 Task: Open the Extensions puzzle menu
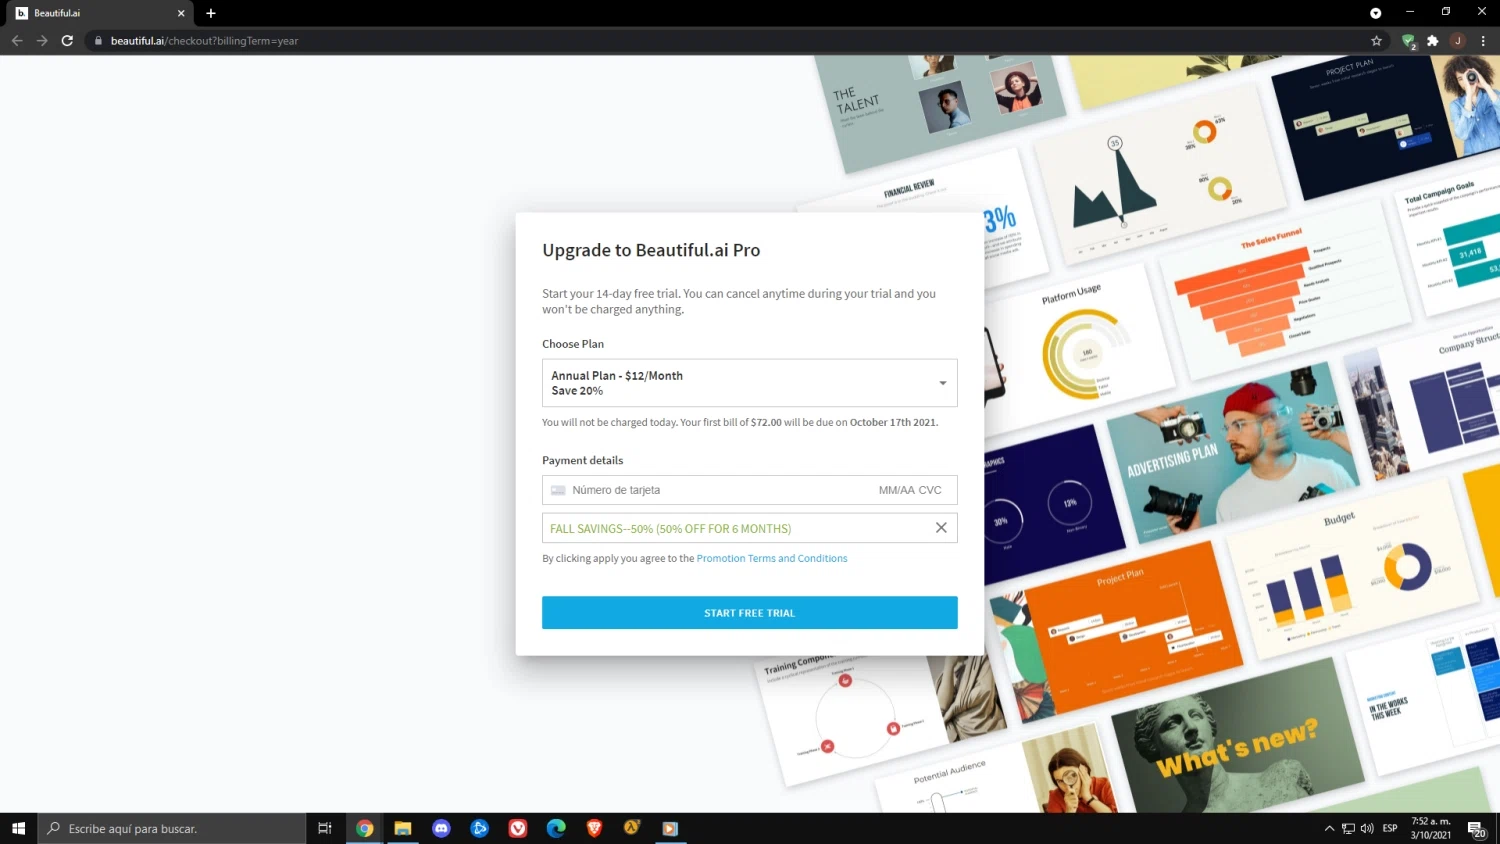(1433, 41)
